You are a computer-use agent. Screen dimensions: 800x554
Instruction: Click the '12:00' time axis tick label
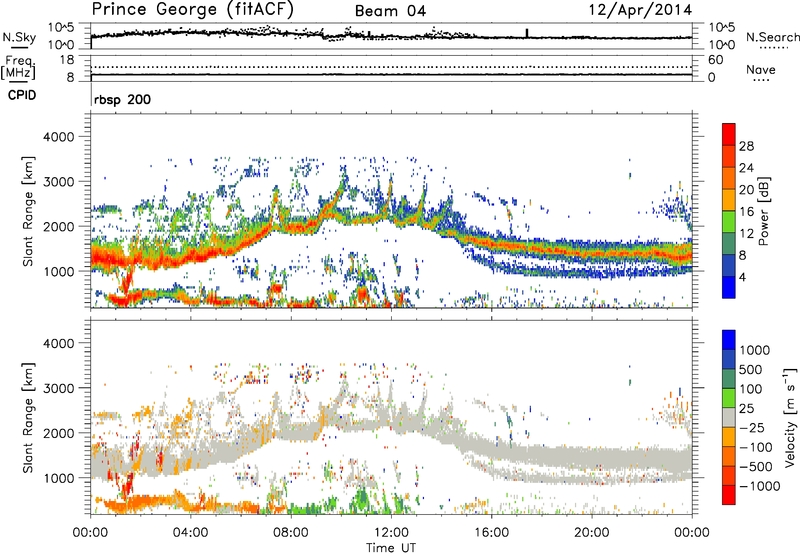tap(391, 533)
